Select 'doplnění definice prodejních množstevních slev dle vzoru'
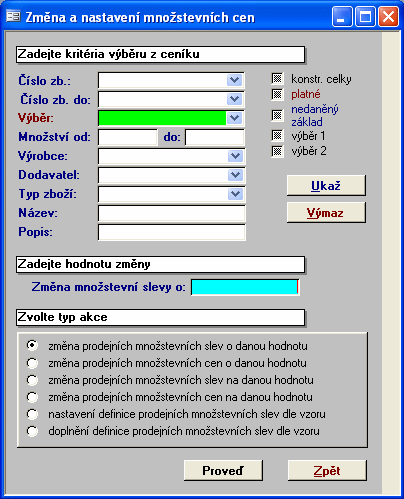404x499 pixels. tap(32, 431)
